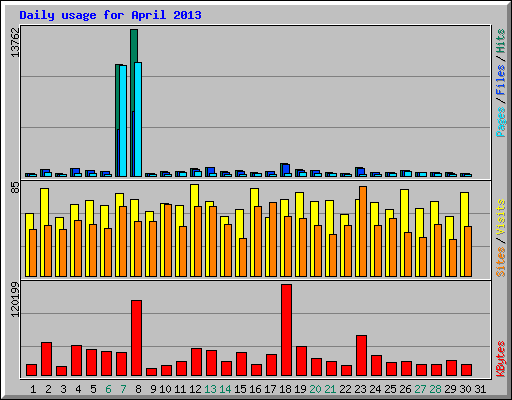Click the red KBytes bar for day 18
The image size is (512, 400).
click(286, 330)
